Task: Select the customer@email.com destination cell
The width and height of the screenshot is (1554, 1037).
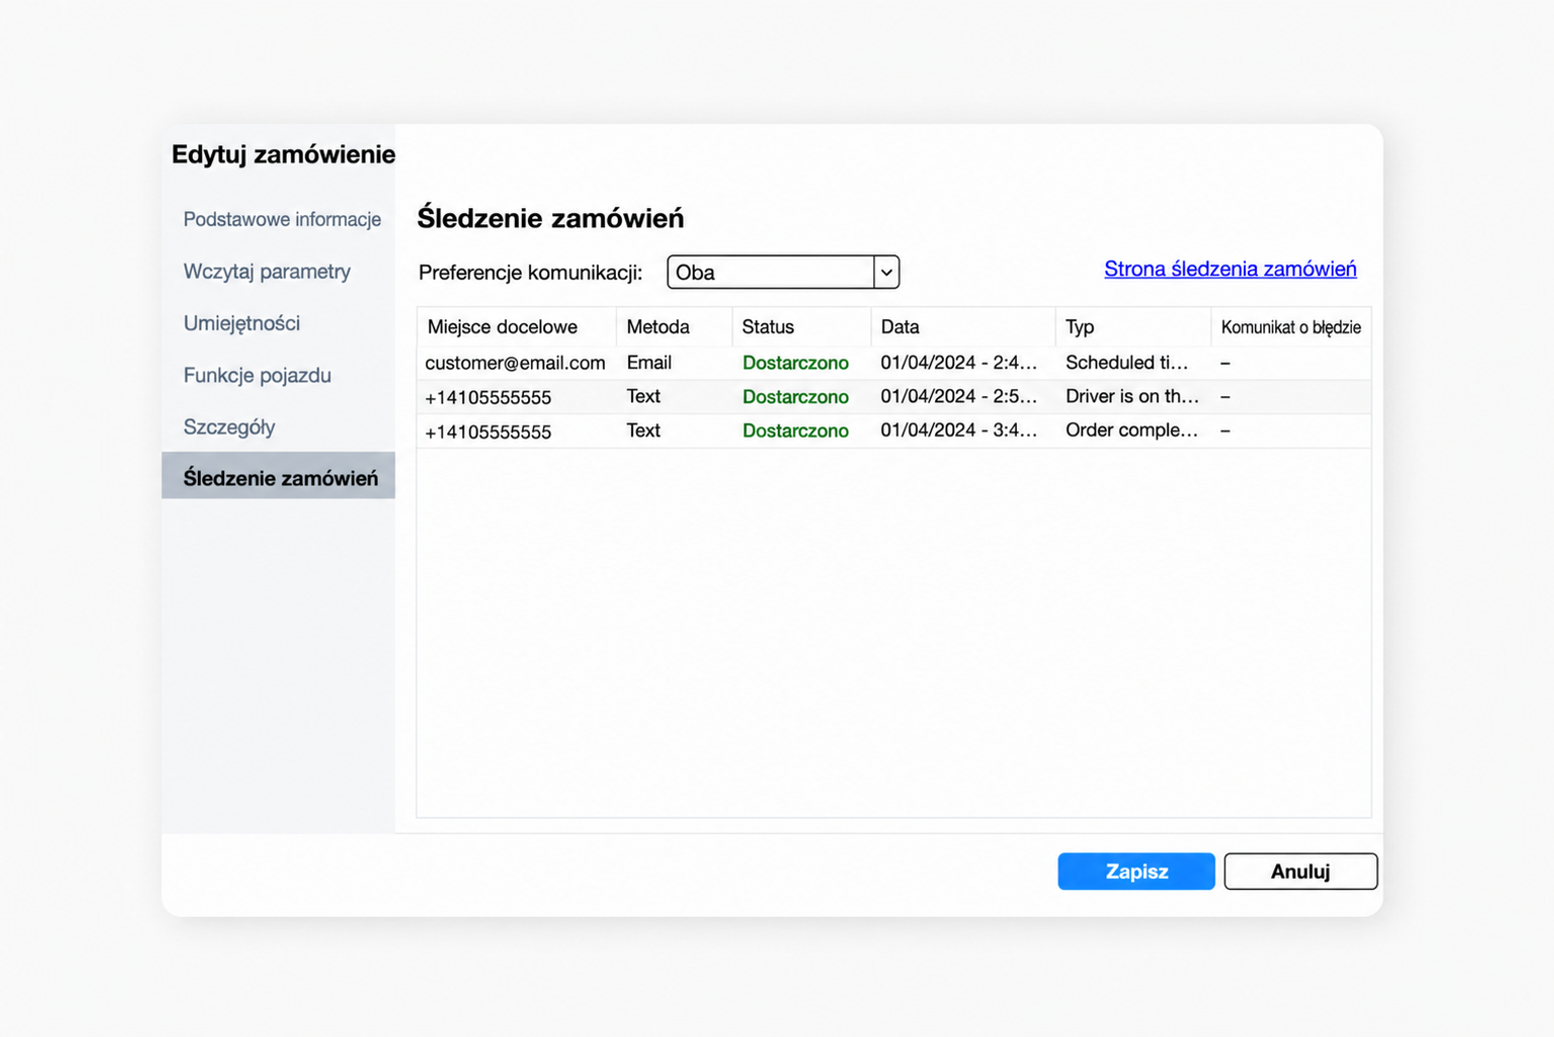Action: click(515, 363)
